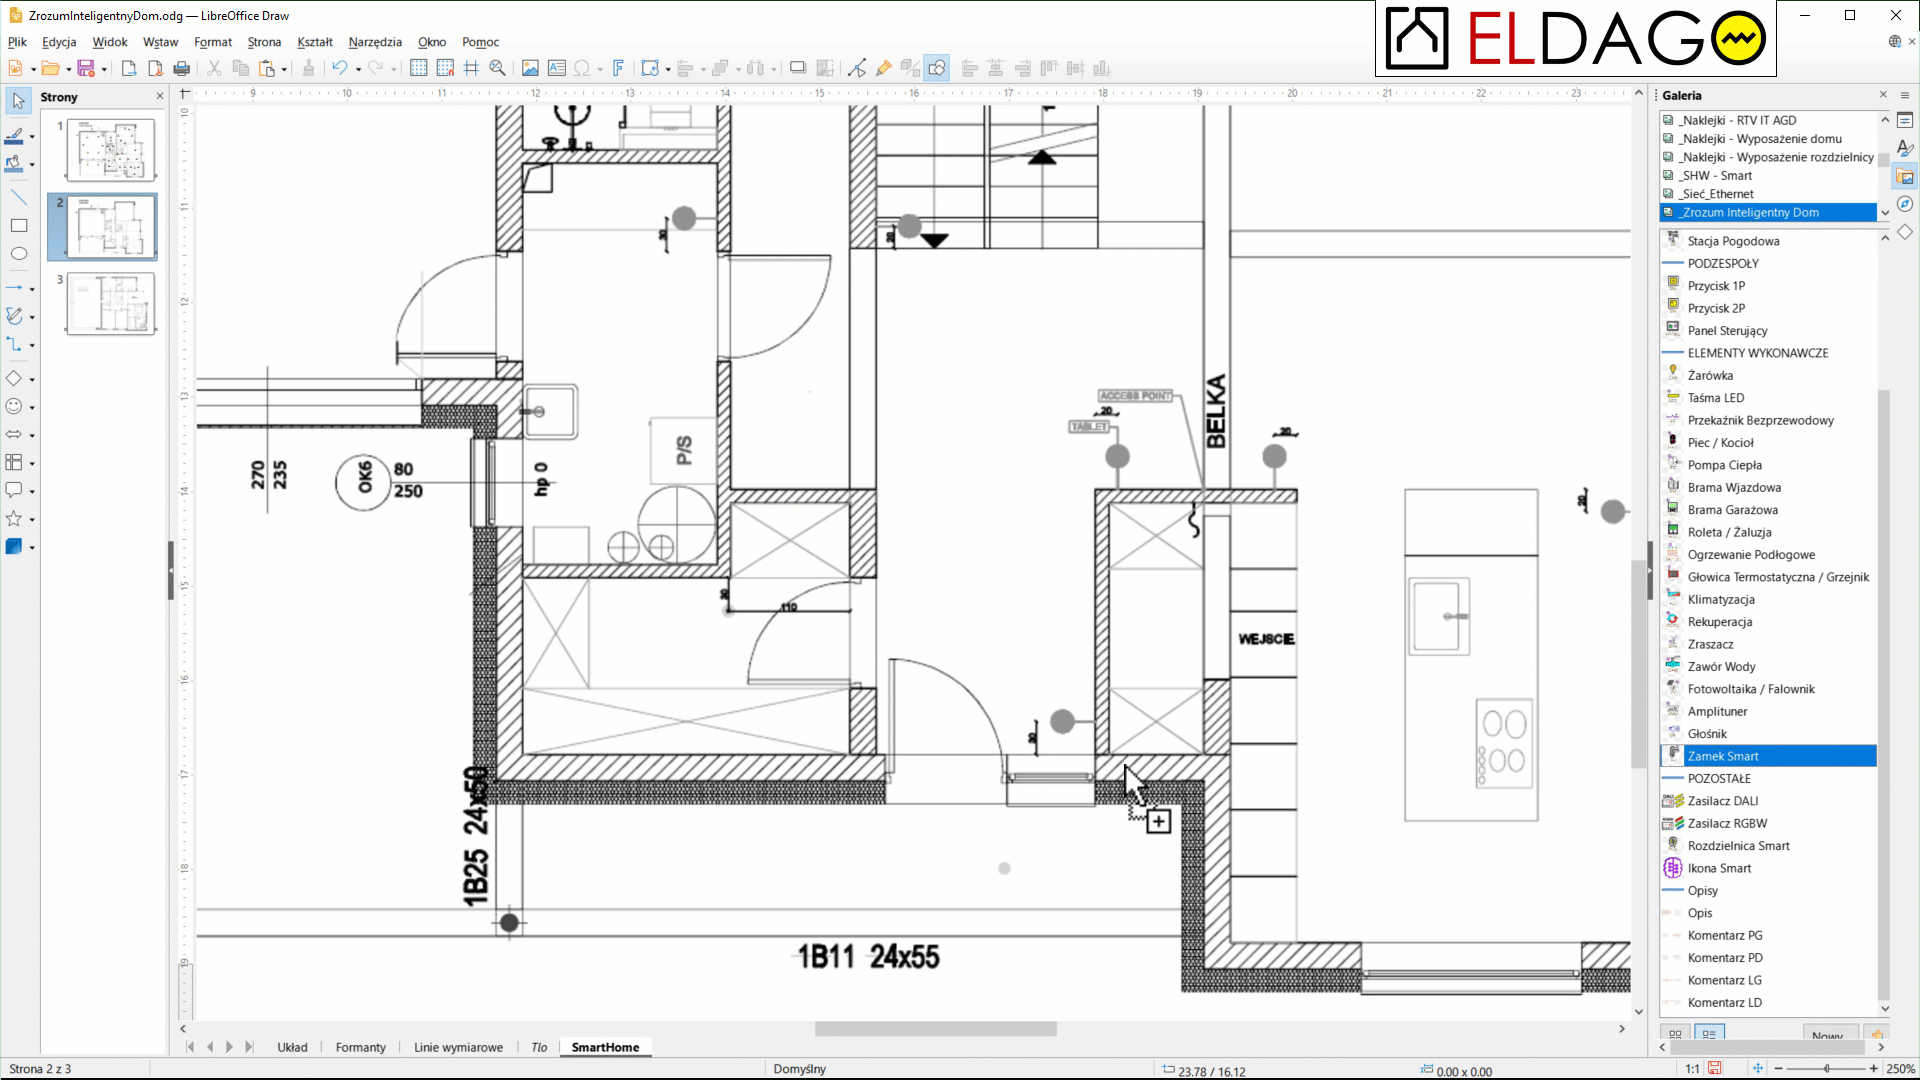Open the Save button dropdown arrow
Image resolution: width=1920 pixels, height=1080 pixels.
click(x=104, y=69)
